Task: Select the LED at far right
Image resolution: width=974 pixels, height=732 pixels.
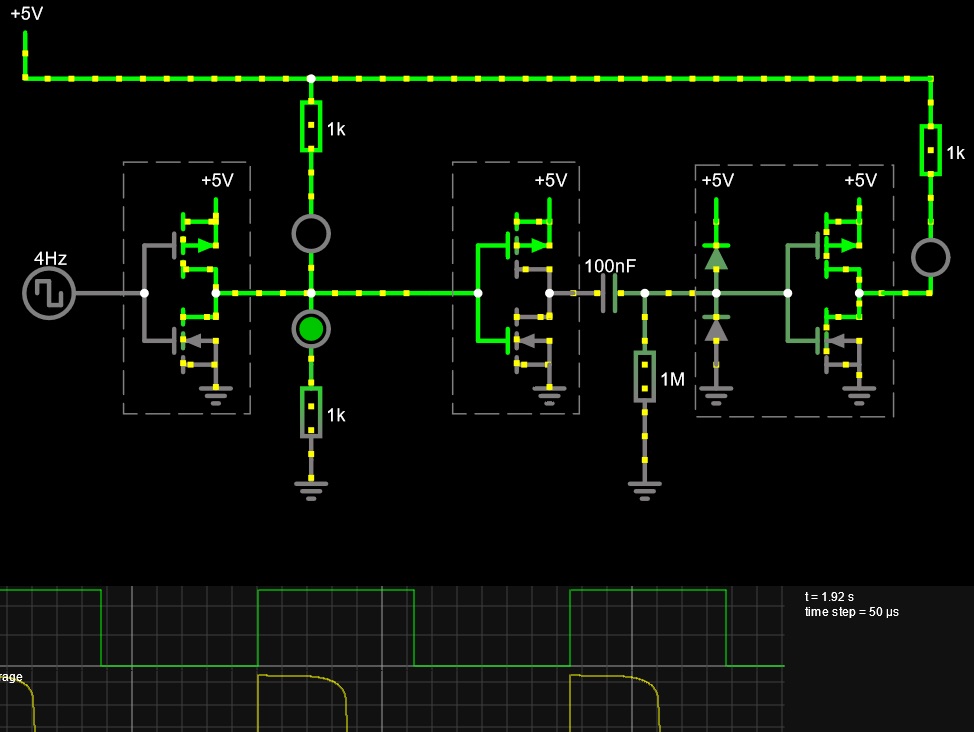Action: (931, 257)
